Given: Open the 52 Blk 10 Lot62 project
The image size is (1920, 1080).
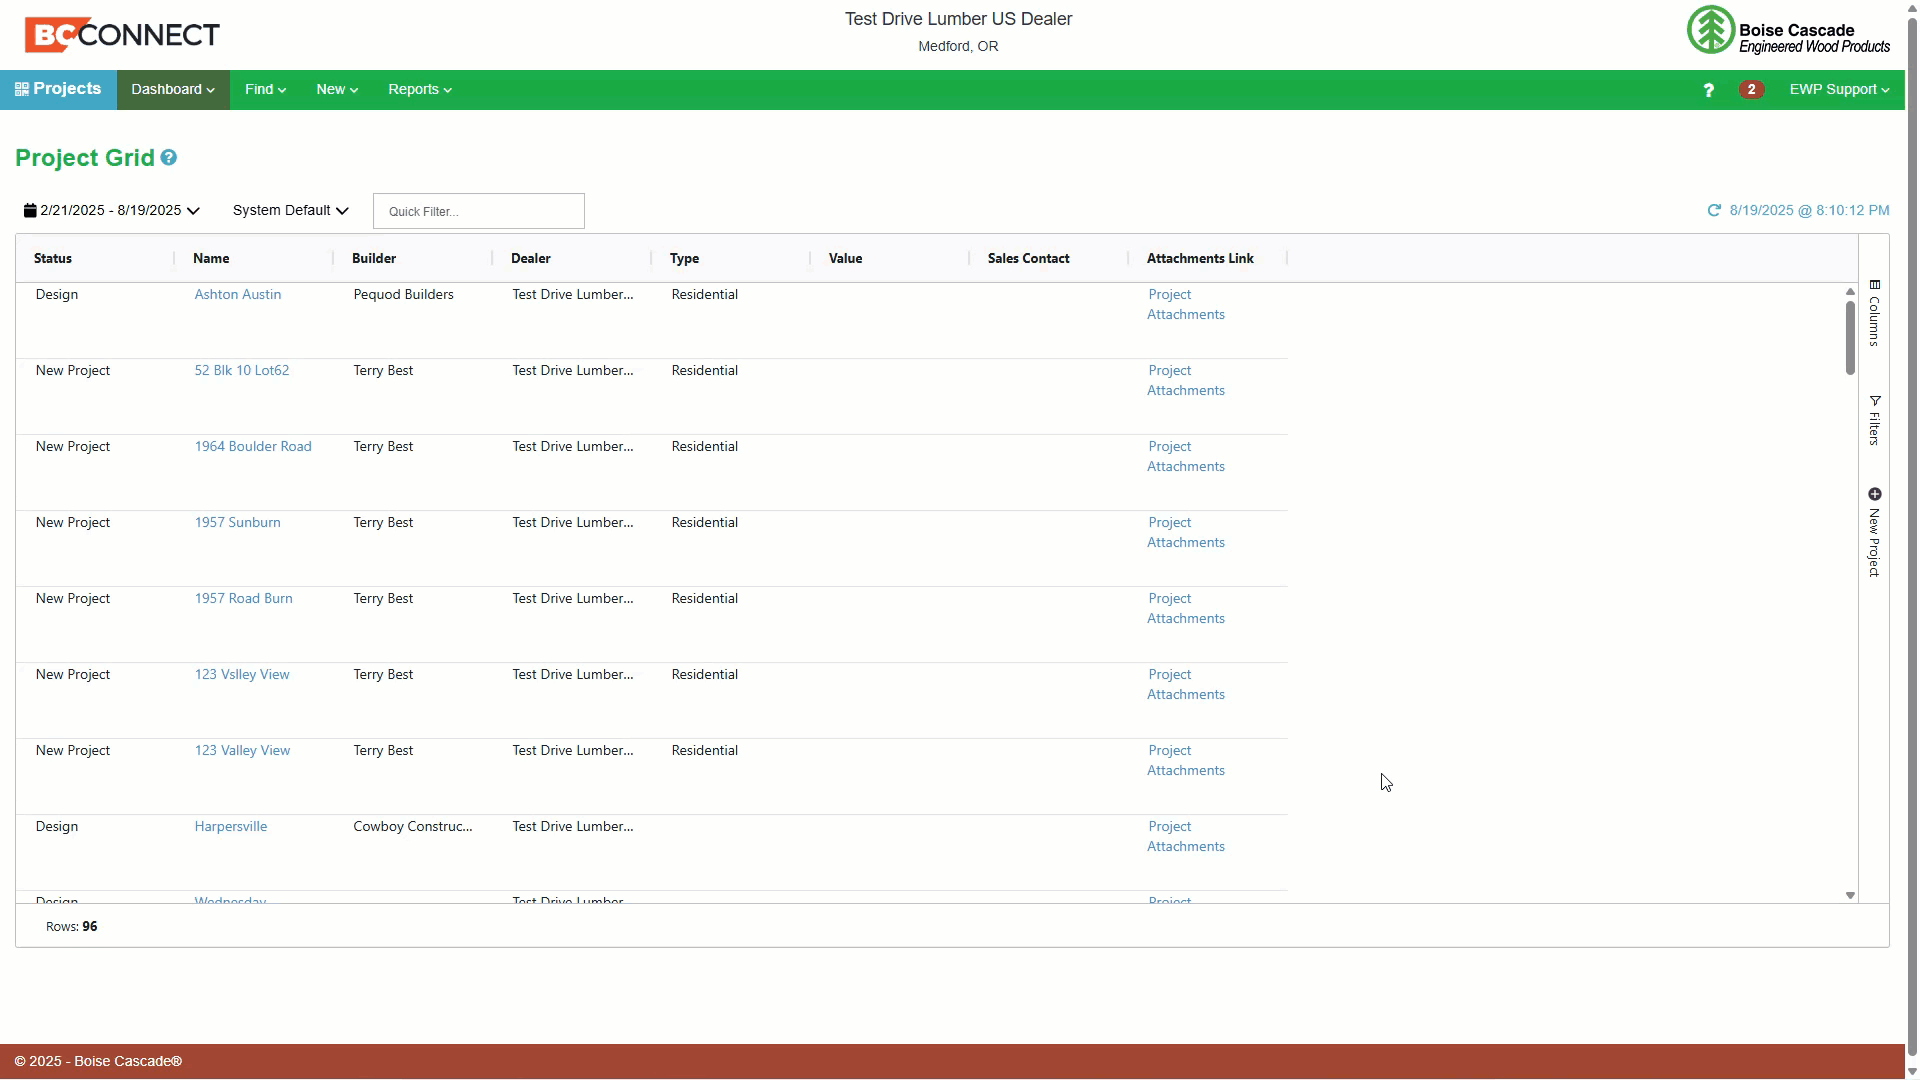Looking at the screenshot, I should (242, 371).
